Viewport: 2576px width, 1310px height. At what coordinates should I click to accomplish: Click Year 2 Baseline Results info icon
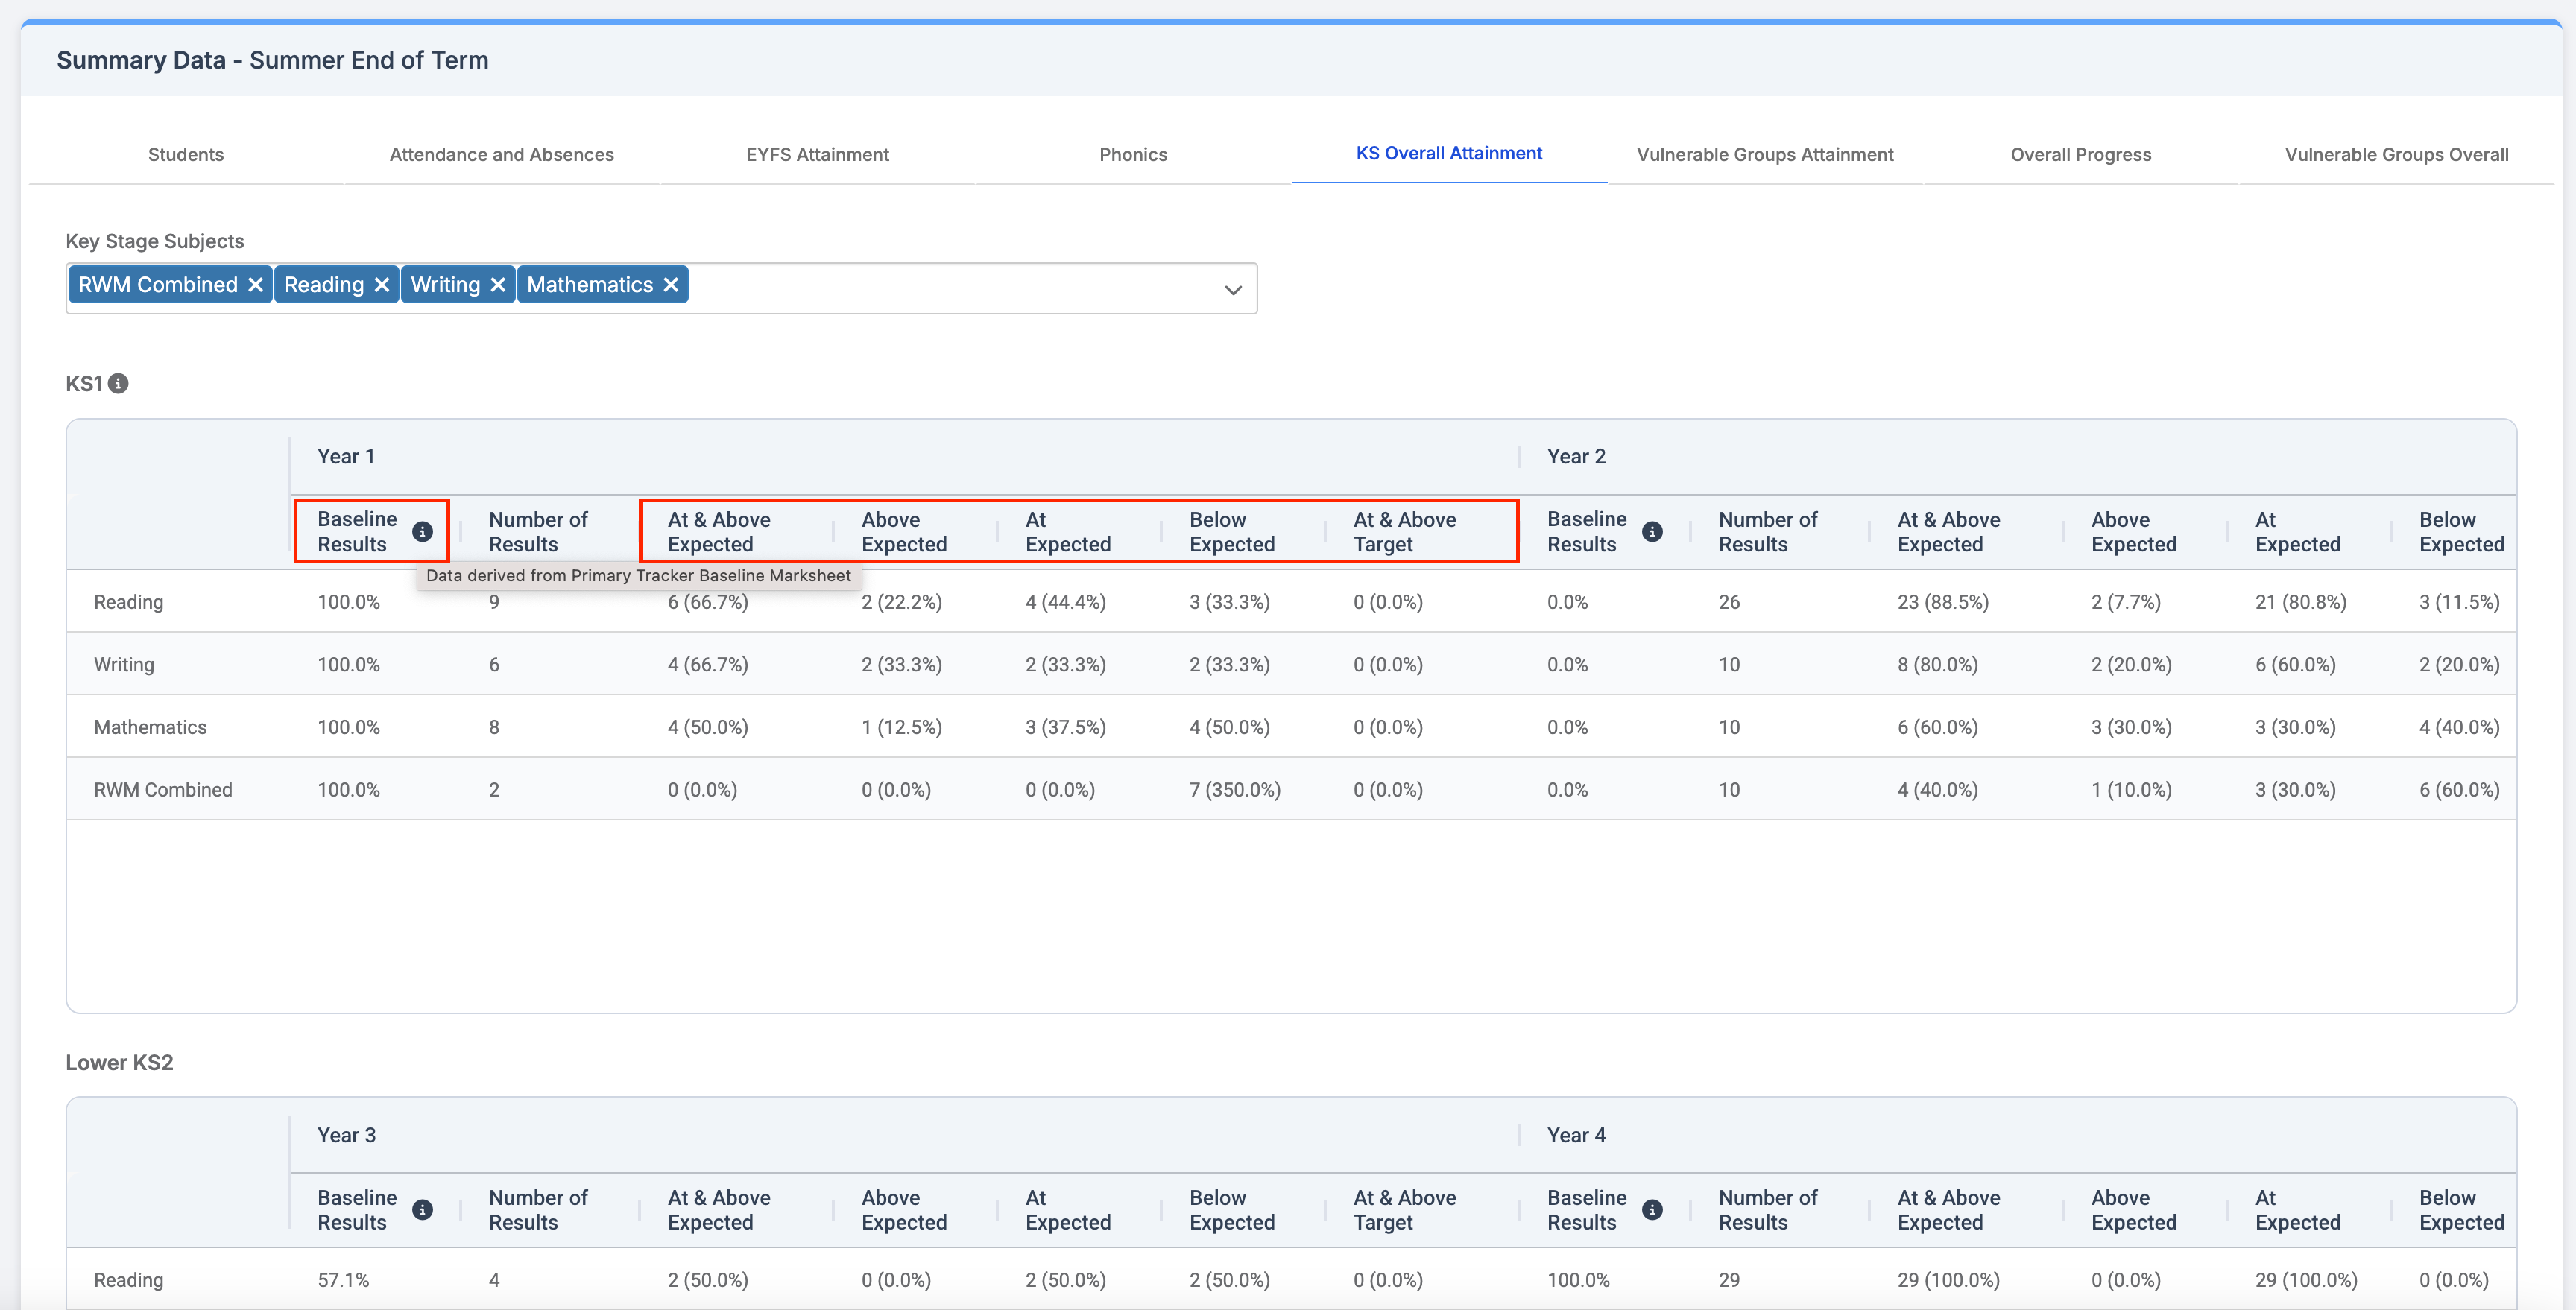click(1652, 532)
